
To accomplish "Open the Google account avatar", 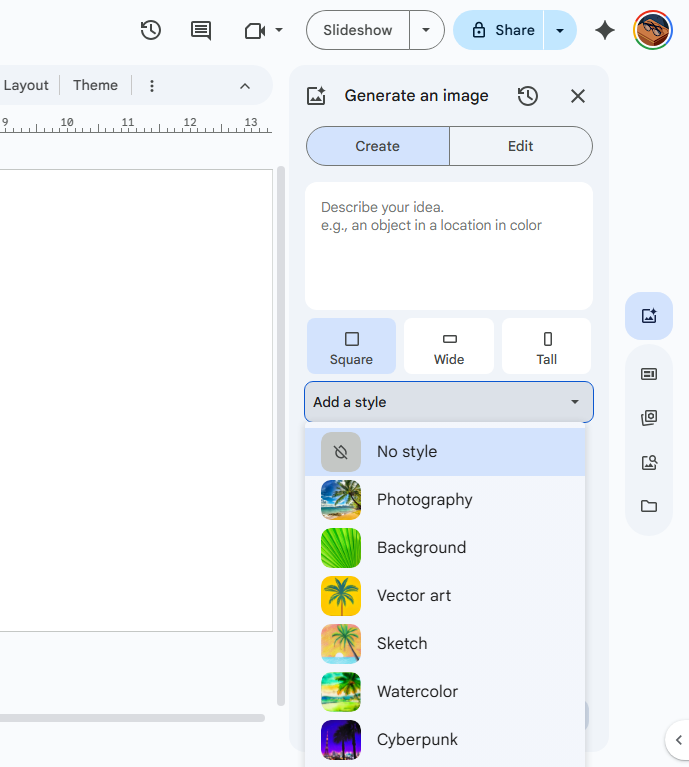I will click(653, 30).
